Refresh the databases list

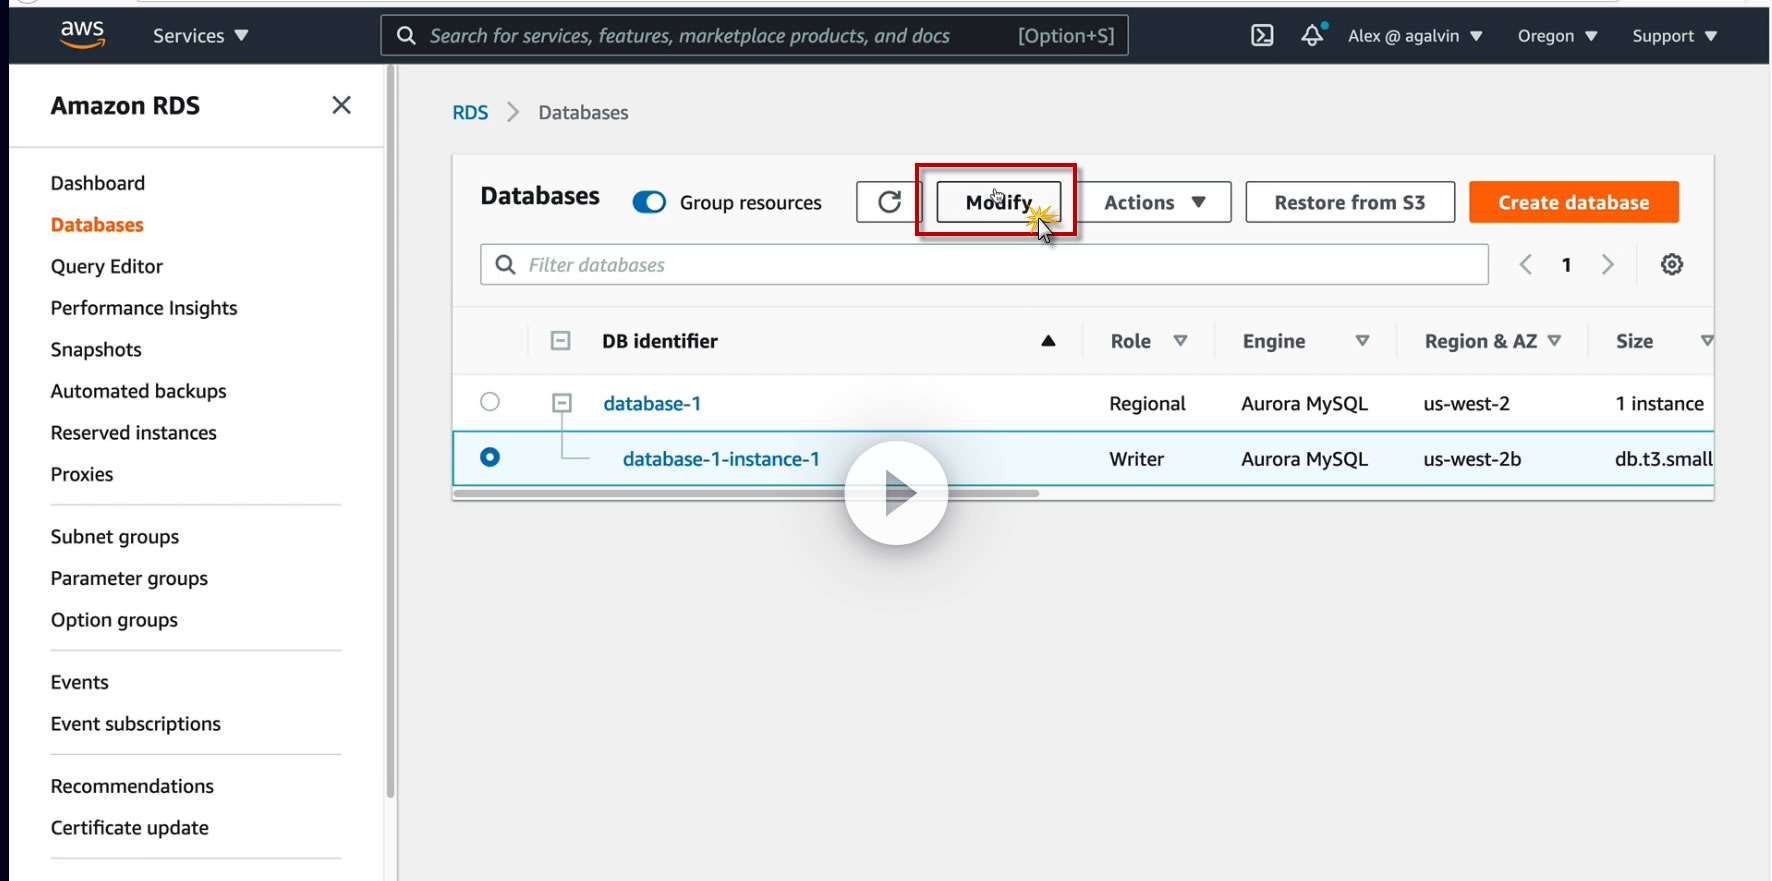tap(889, 202)
